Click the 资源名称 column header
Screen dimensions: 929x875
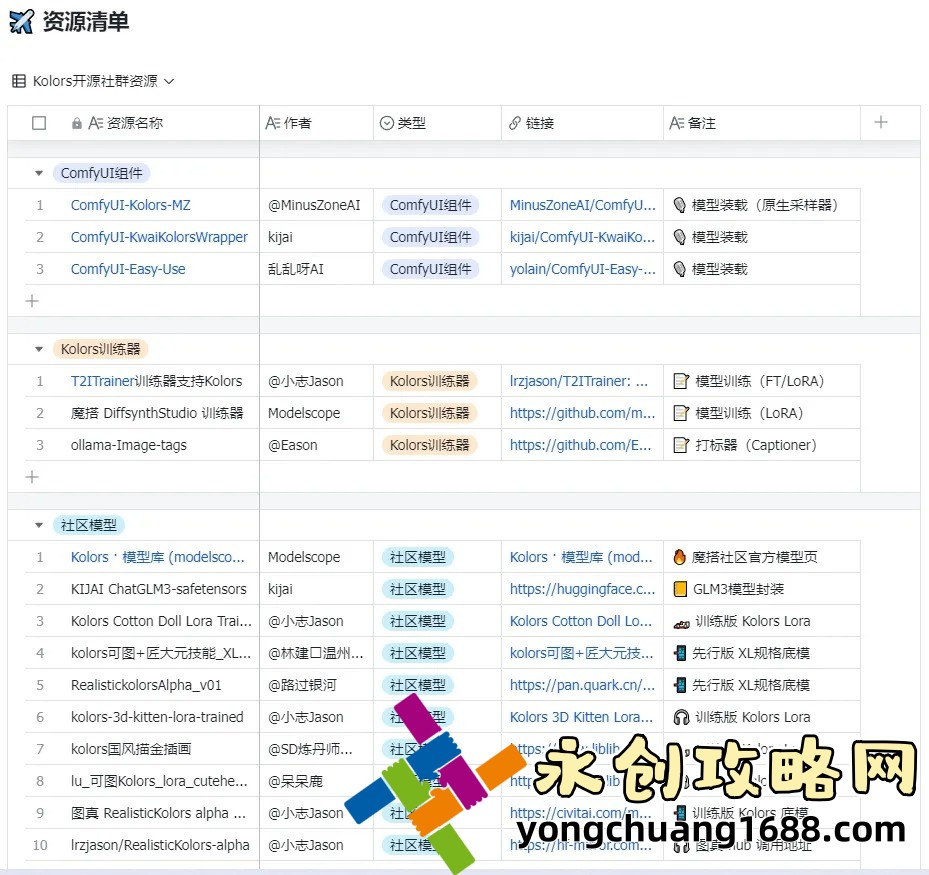click(x=134, y=123)
